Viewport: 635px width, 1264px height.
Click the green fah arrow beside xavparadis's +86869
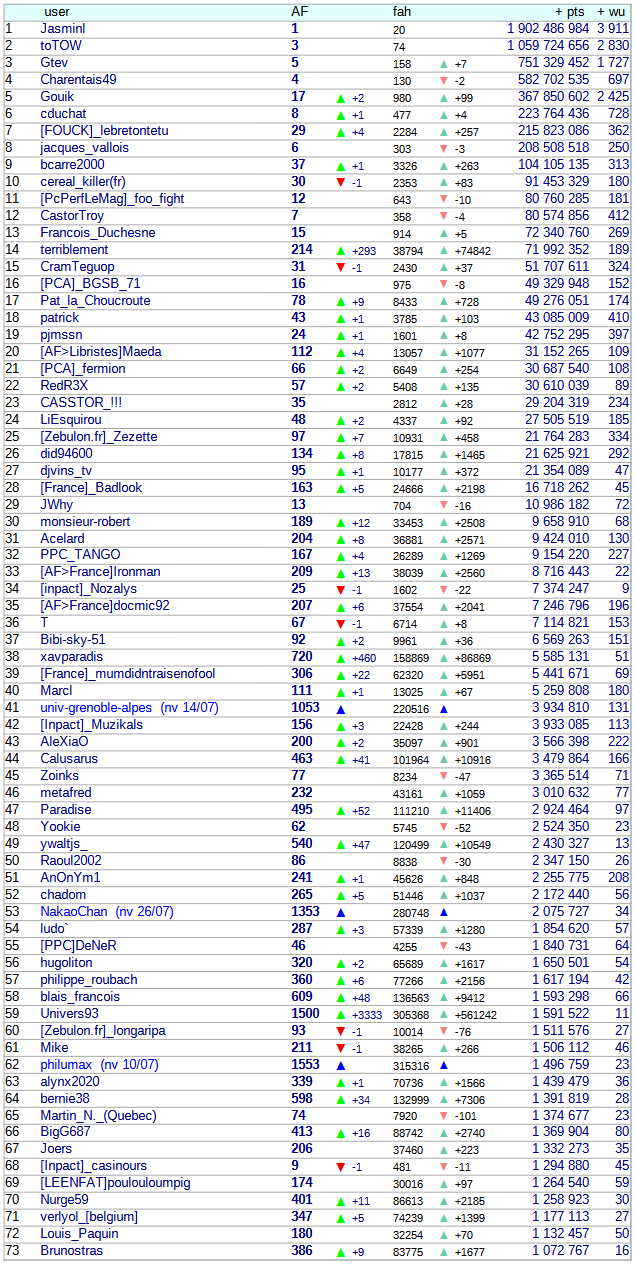point(444,658)
